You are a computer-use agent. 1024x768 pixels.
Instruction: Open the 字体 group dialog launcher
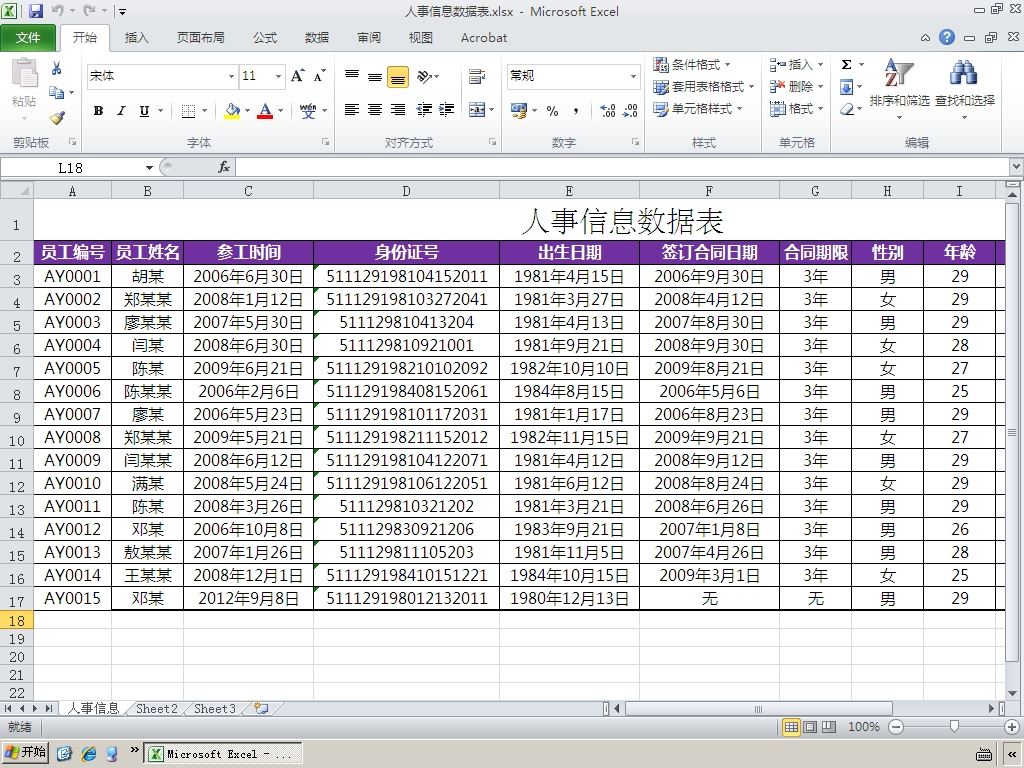(325, 142)
